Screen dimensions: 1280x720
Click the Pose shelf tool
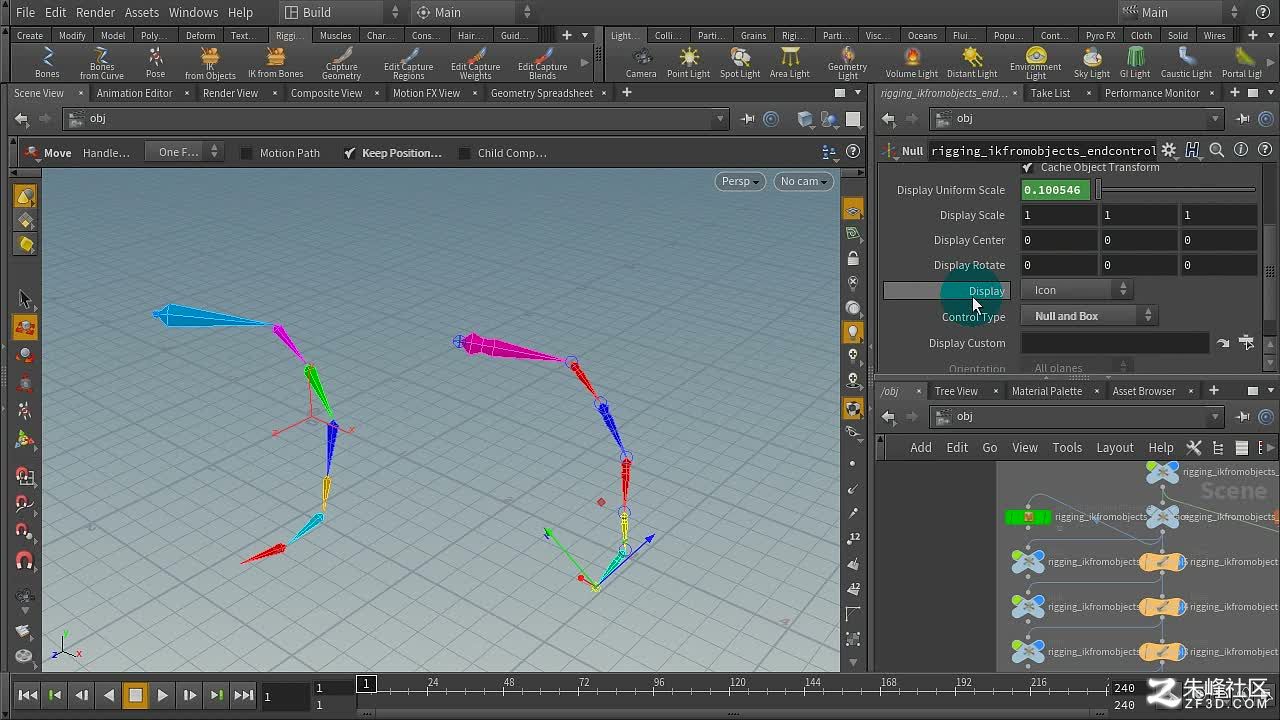[x=155, y=63]
